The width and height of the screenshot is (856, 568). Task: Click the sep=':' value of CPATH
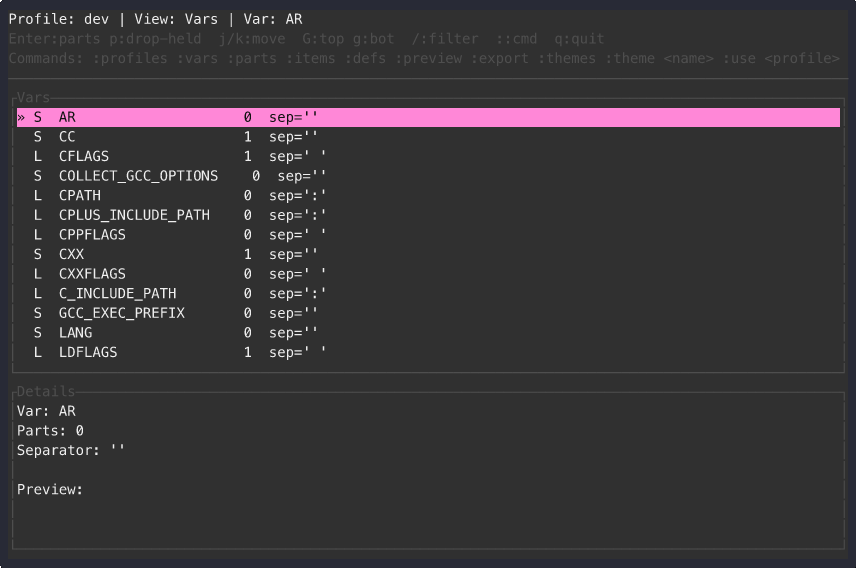click(298, 196)
